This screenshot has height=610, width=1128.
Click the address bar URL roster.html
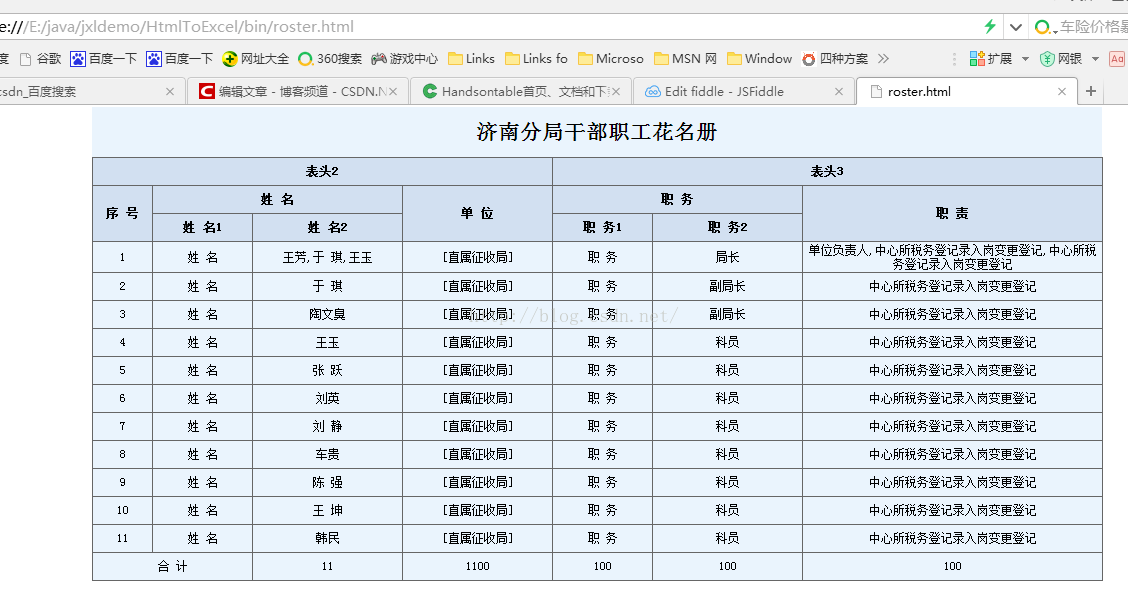click(x=177, y=27)
